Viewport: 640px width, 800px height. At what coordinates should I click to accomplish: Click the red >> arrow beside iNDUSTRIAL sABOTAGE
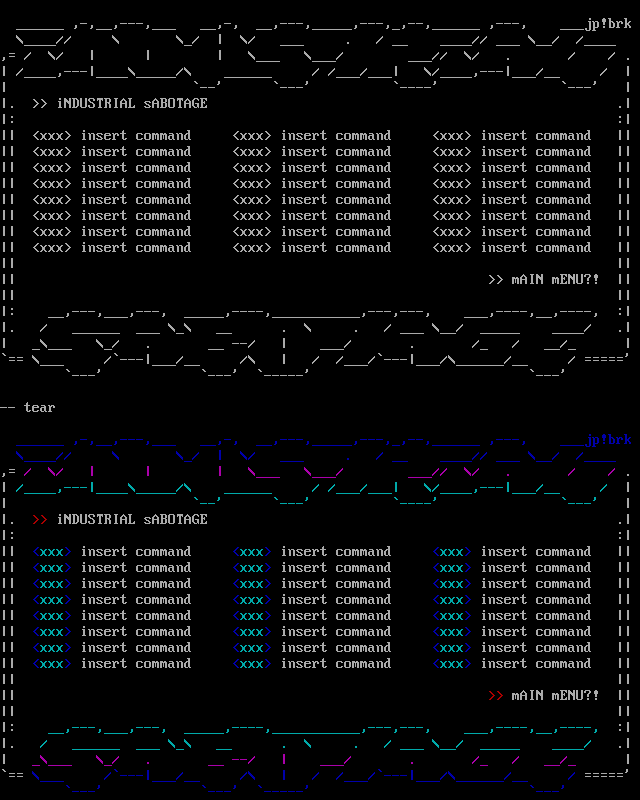[40, 520]
